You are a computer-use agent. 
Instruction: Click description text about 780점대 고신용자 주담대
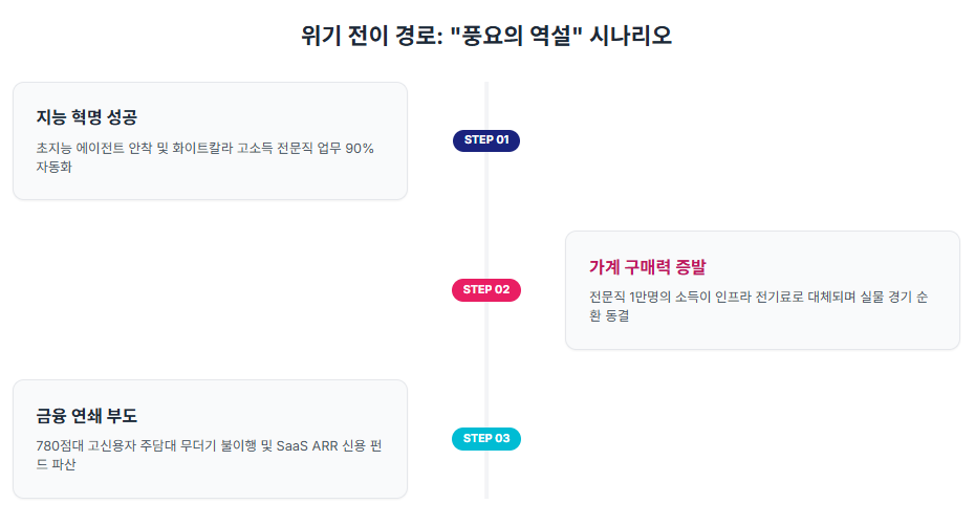click(x=209, y=455)
